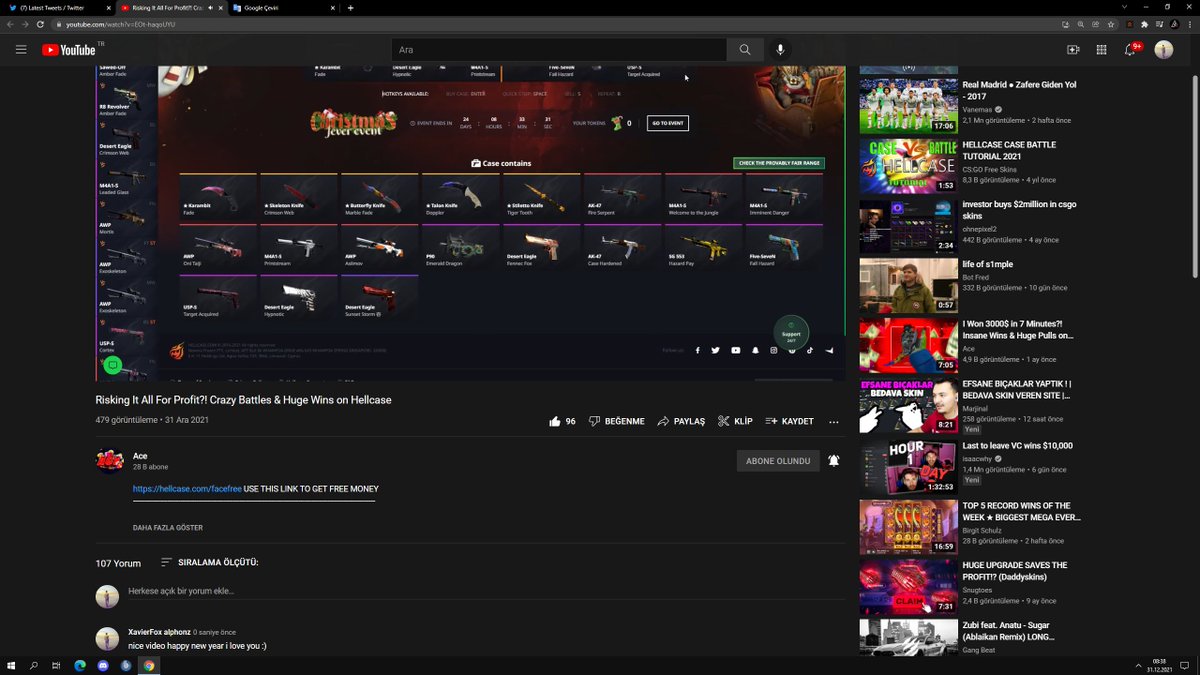1200x675 pixels.
Task: Create a clip with KLİP scissors
Action: [x=735, y=421]
